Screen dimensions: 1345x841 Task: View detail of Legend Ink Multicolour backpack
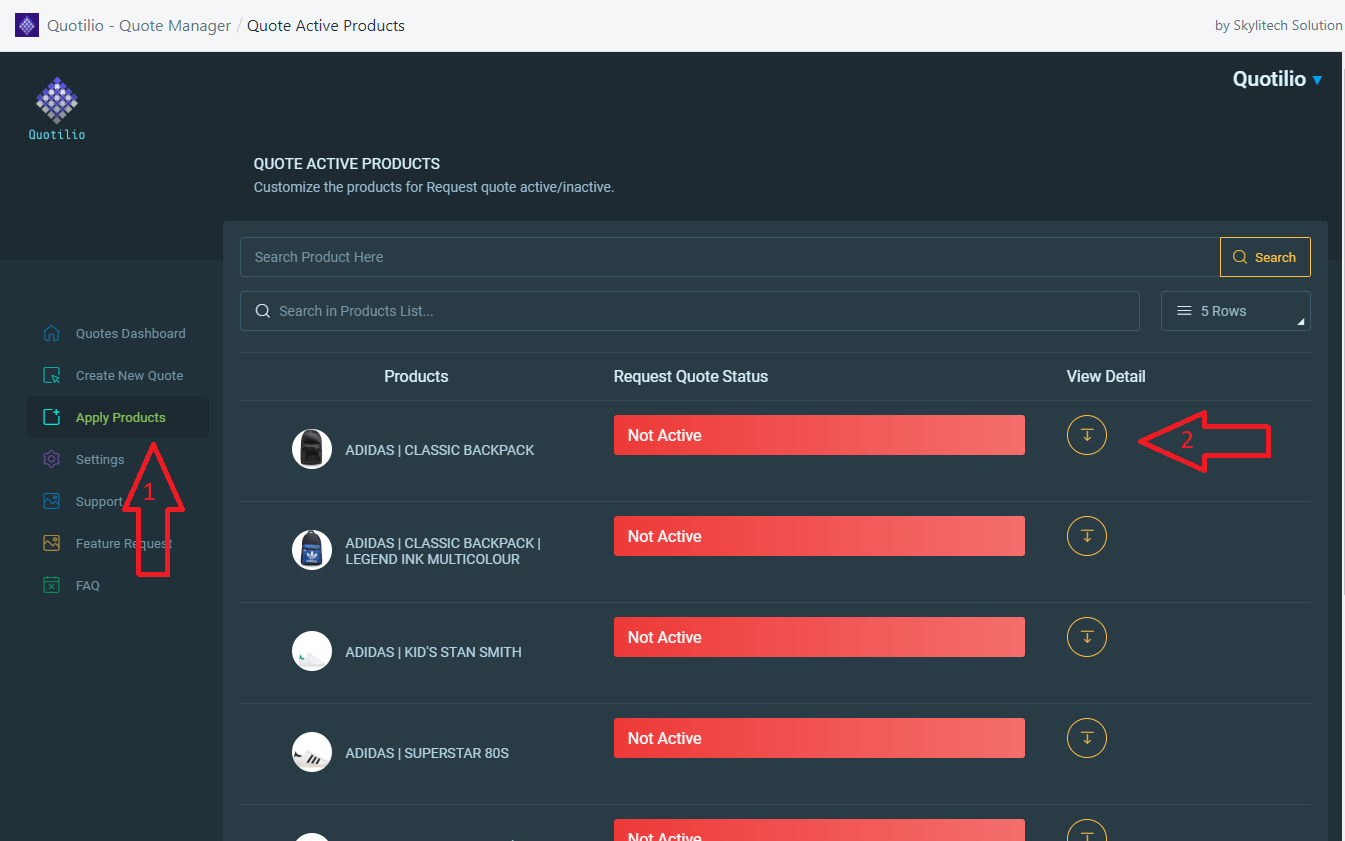[1087, 536]
